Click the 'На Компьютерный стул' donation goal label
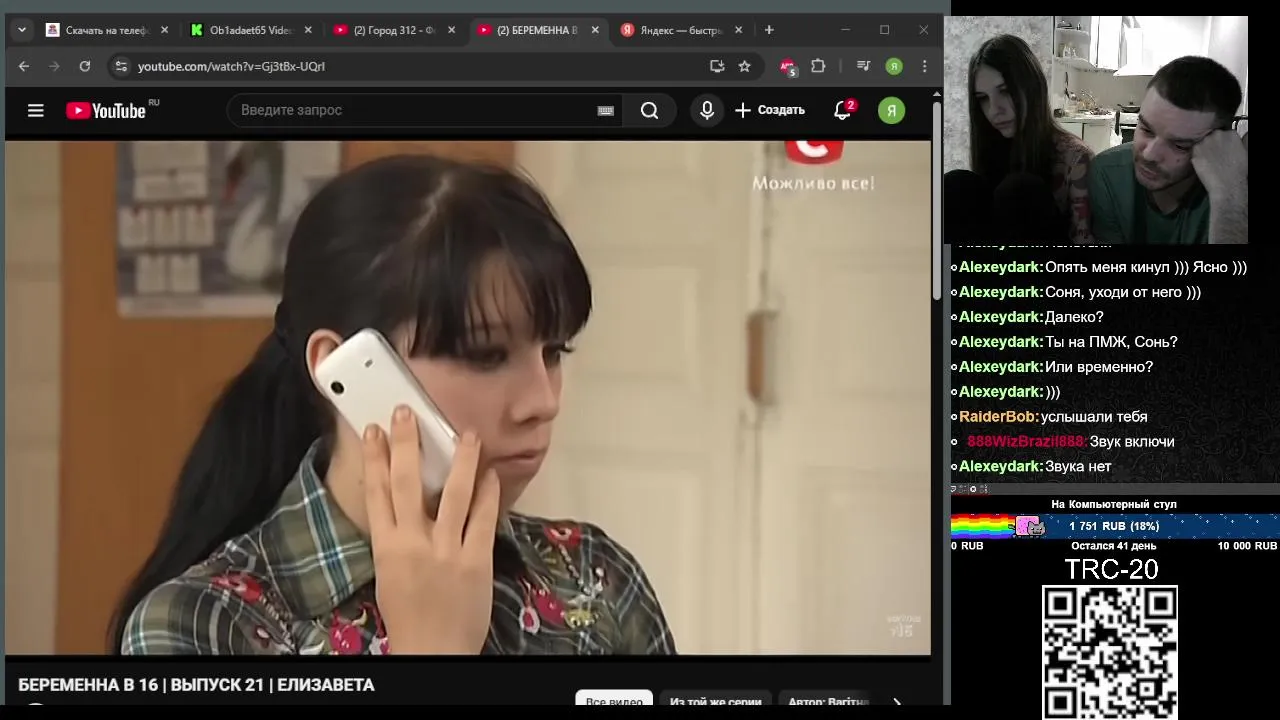Screen dimensions: 1280x720 click(1114, 504)
